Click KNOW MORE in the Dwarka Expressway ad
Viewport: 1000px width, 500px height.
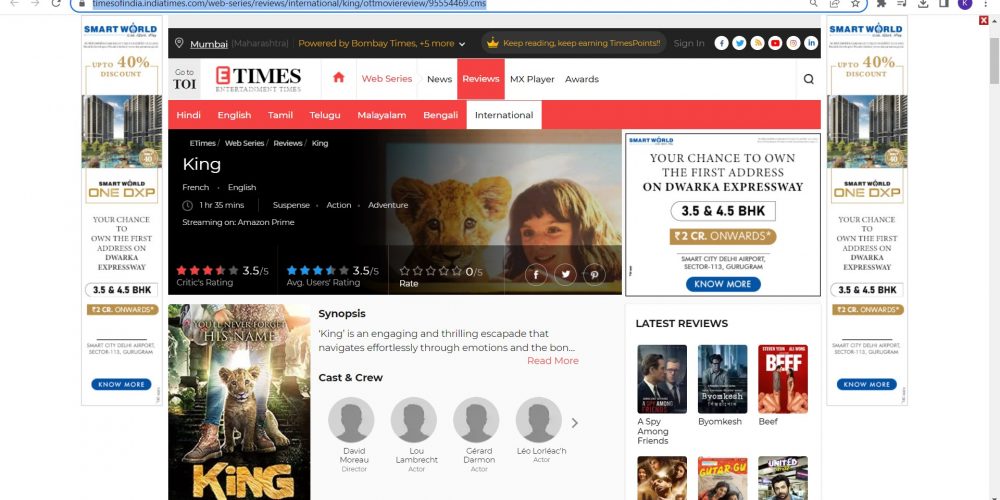tap(723, 284)
